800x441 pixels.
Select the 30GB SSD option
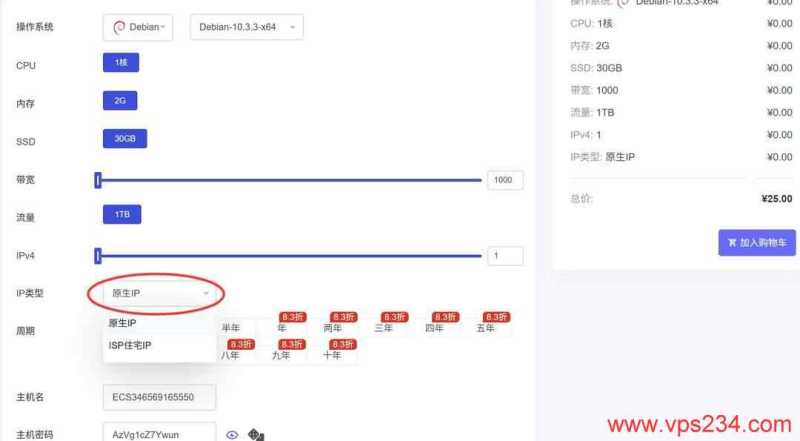(x=125, y=138)
